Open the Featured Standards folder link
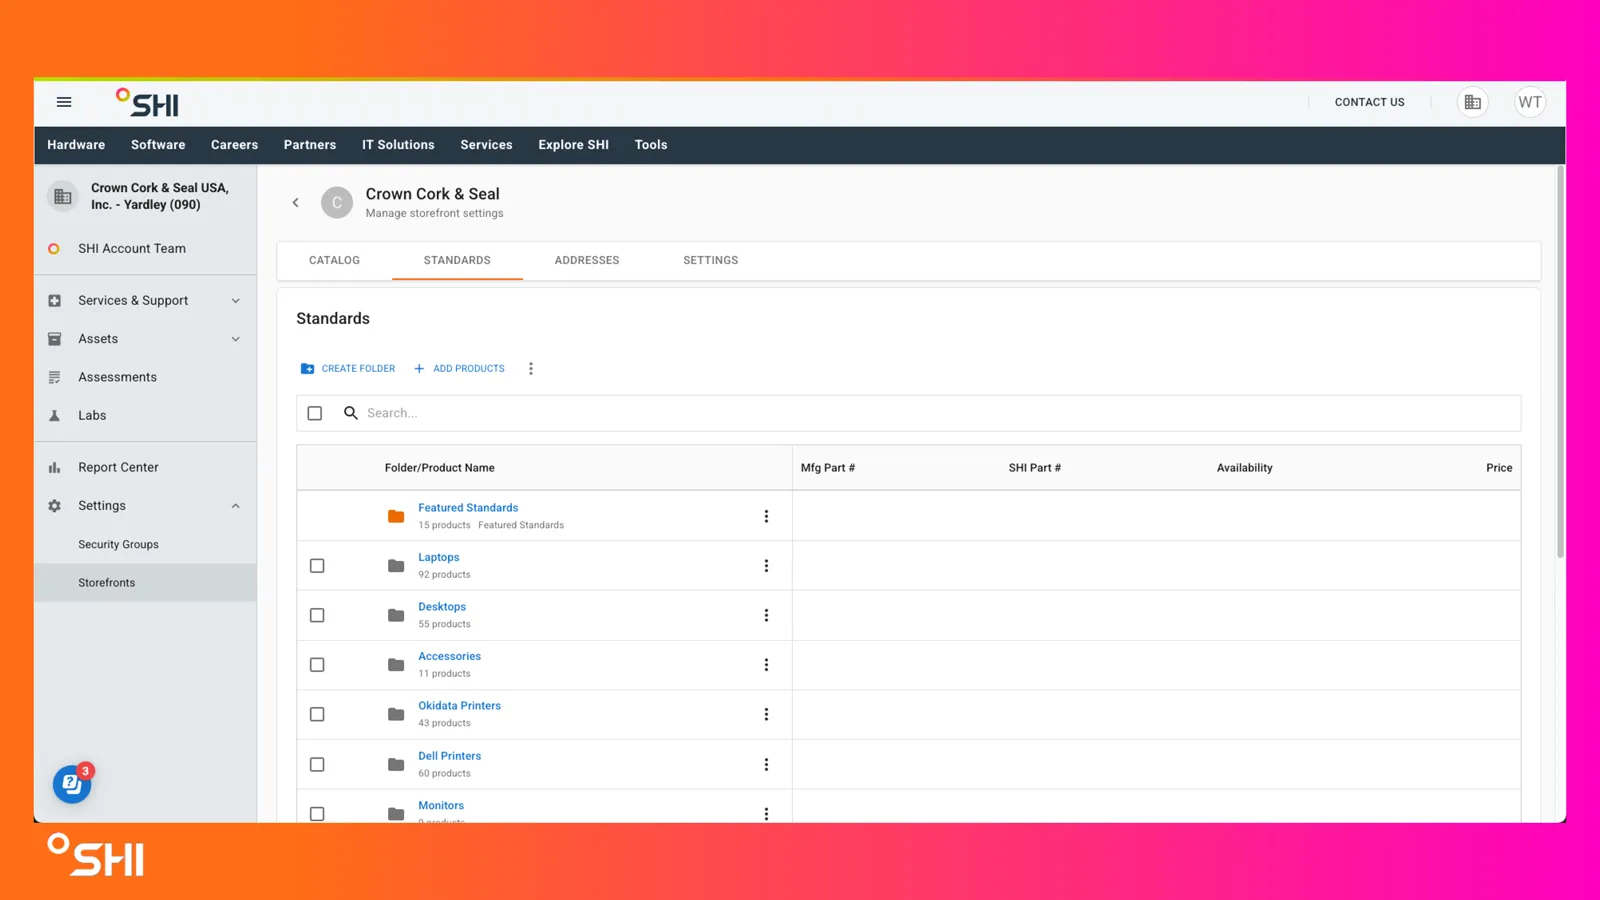The image size is (1600, 900). tap(468, 508)
